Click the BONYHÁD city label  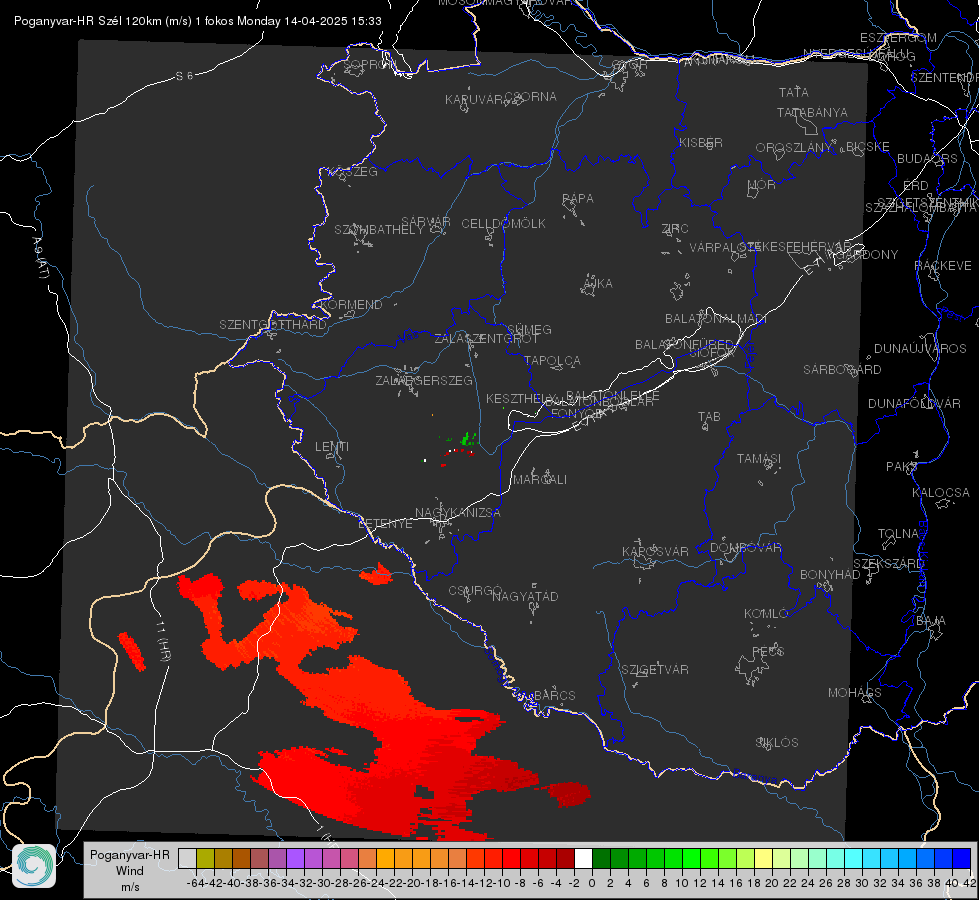830,575
